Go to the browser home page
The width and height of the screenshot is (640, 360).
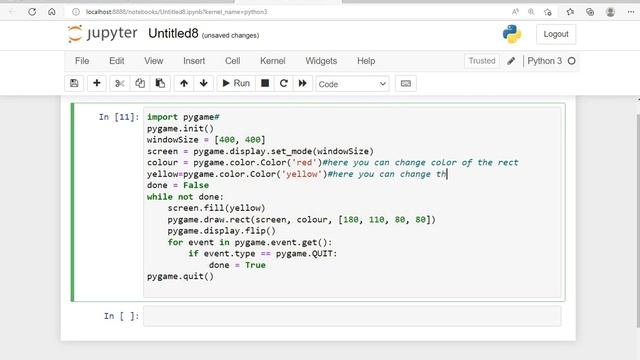click(x=52, y=12)
